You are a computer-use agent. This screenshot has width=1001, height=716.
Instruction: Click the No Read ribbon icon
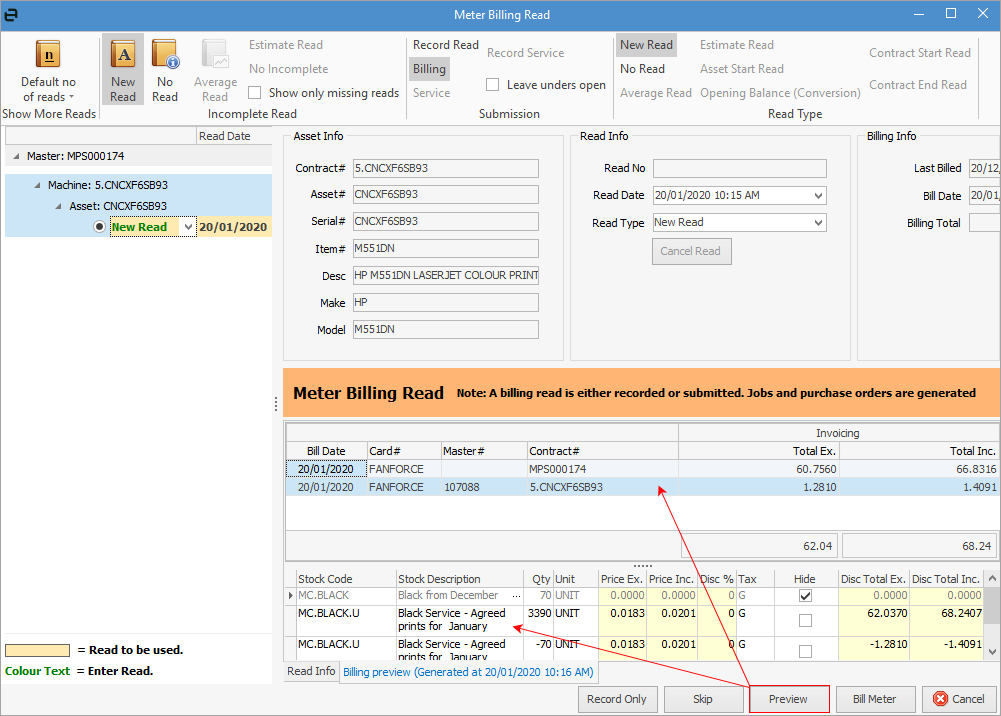(165, 55)
